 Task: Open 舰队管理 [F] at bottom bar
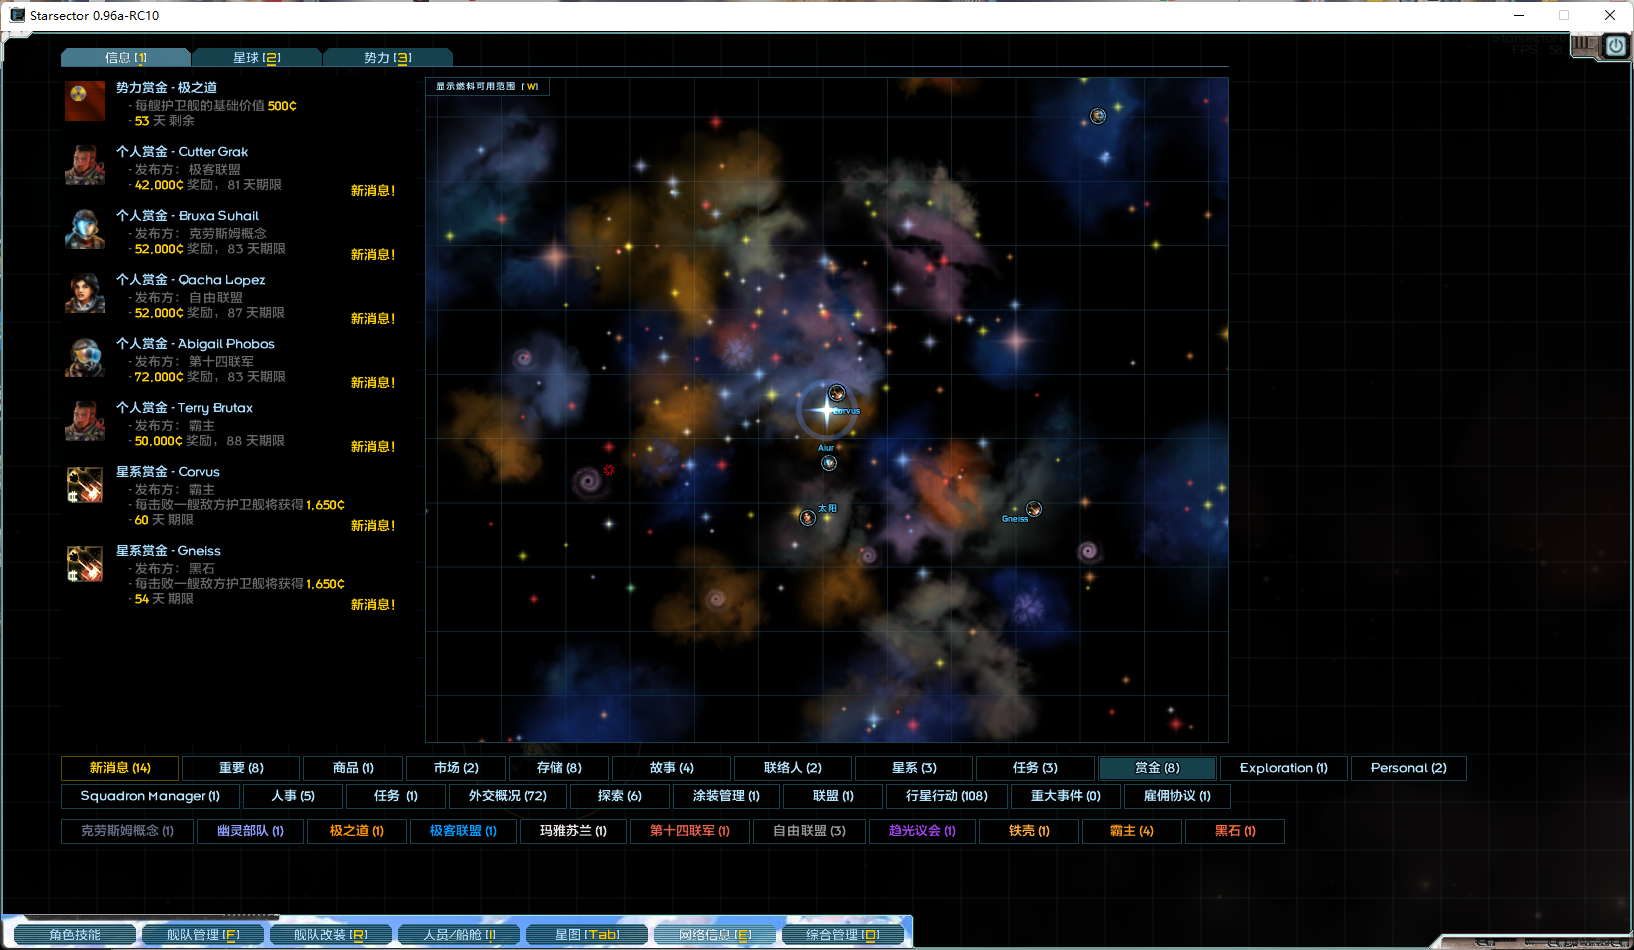tap(203, 935)
